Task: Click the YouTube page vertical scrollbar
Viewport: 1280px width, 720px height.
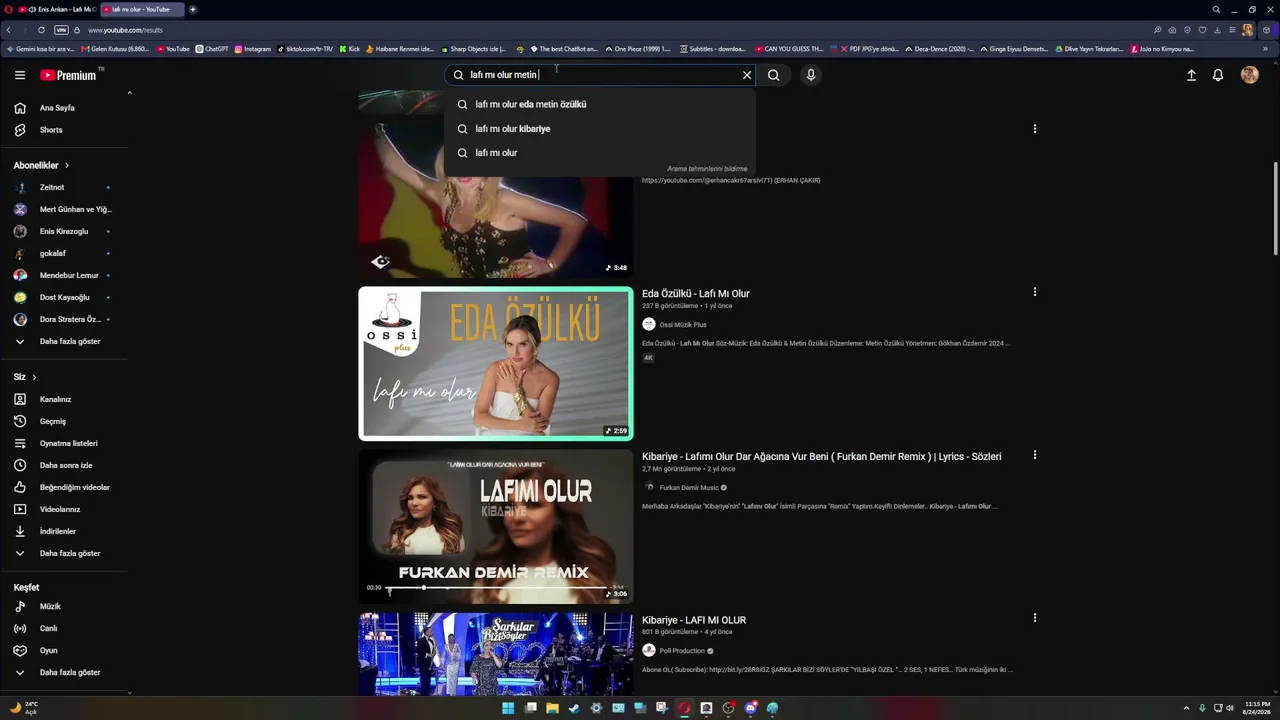Action: point(1275,208)
